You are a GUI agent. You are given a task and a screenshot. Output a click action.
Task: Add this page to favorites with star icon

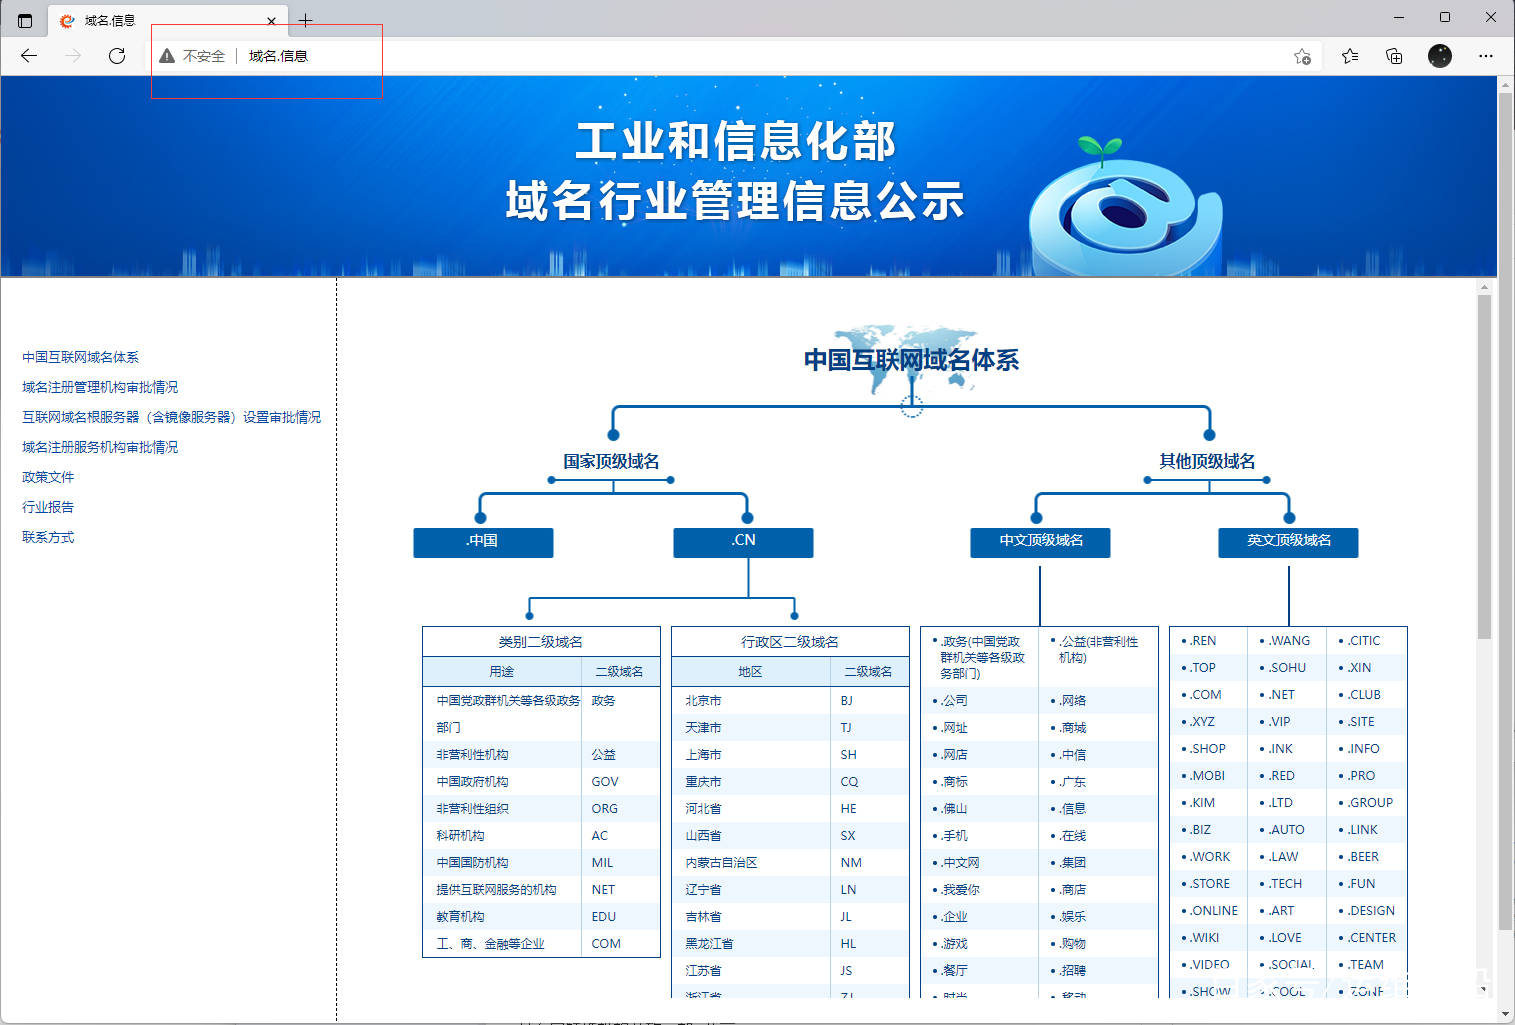tap(1302, 57)
